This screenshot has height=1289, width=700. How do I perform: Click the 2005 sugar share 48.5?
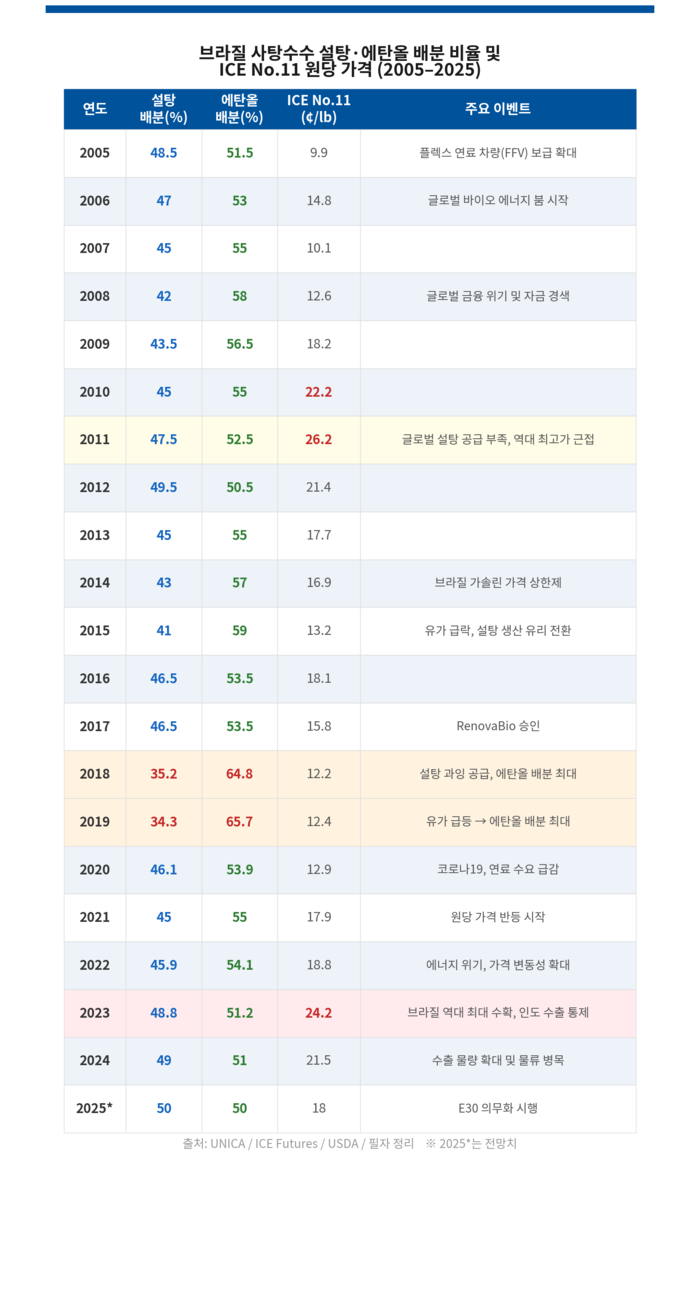click(x=164, y=153)
